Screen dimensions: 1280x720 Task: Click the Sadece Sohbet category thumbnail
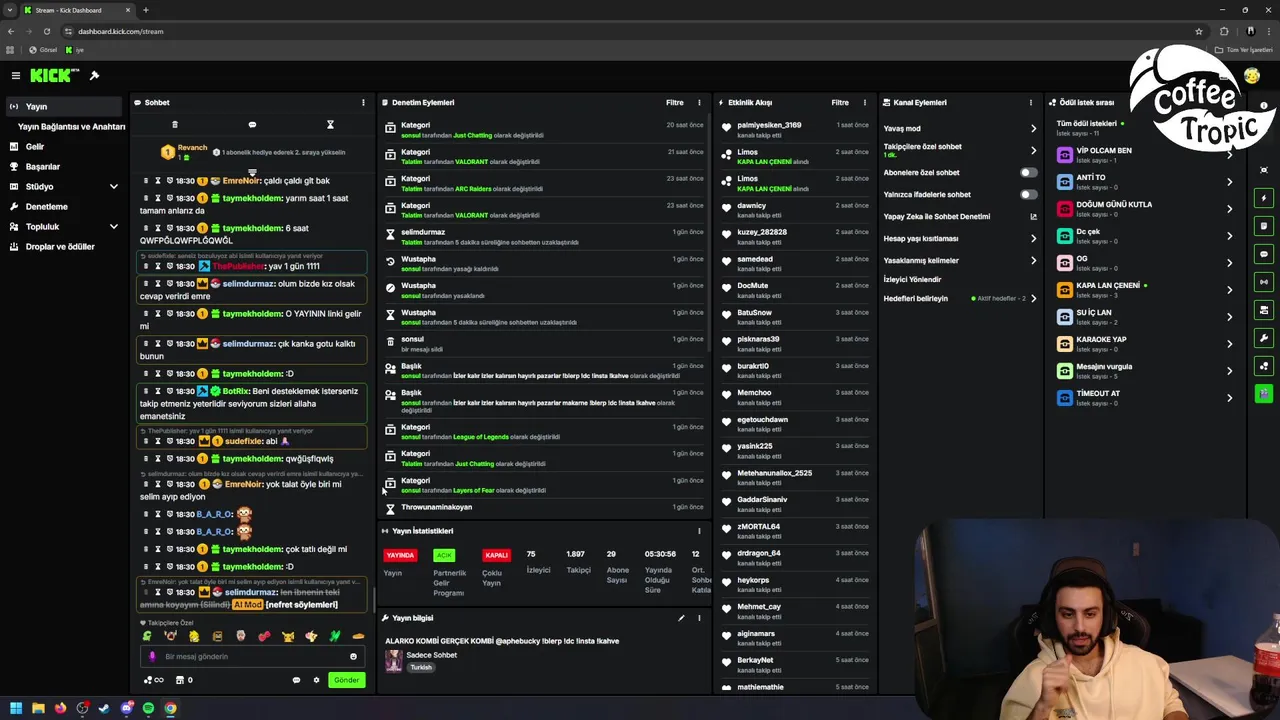pyautogui.click(x=394, y=660)
